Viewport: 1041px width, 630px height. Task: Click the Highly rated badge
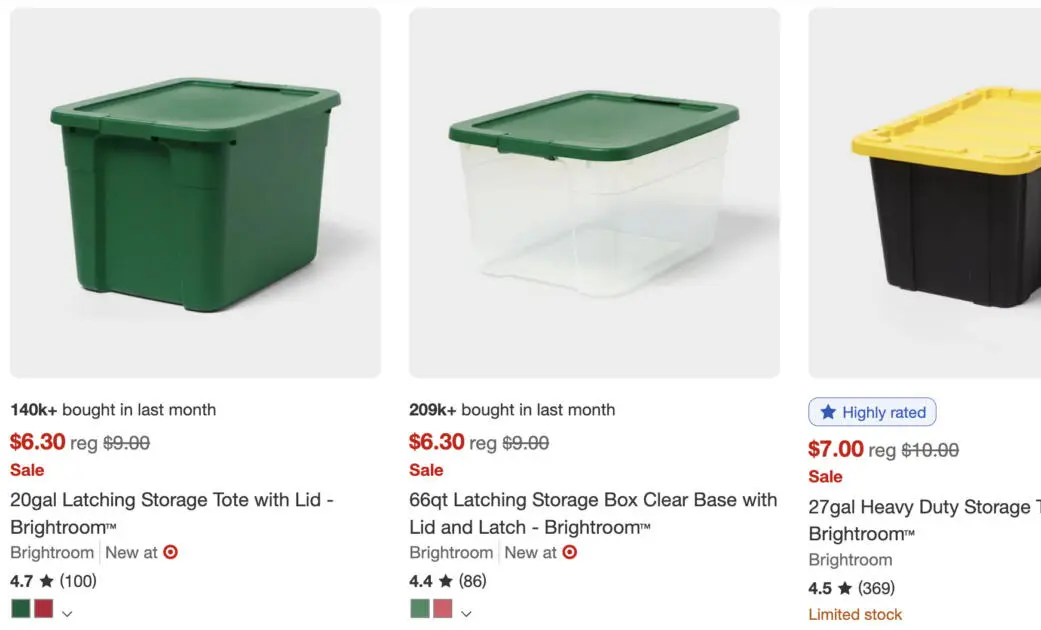872,412
